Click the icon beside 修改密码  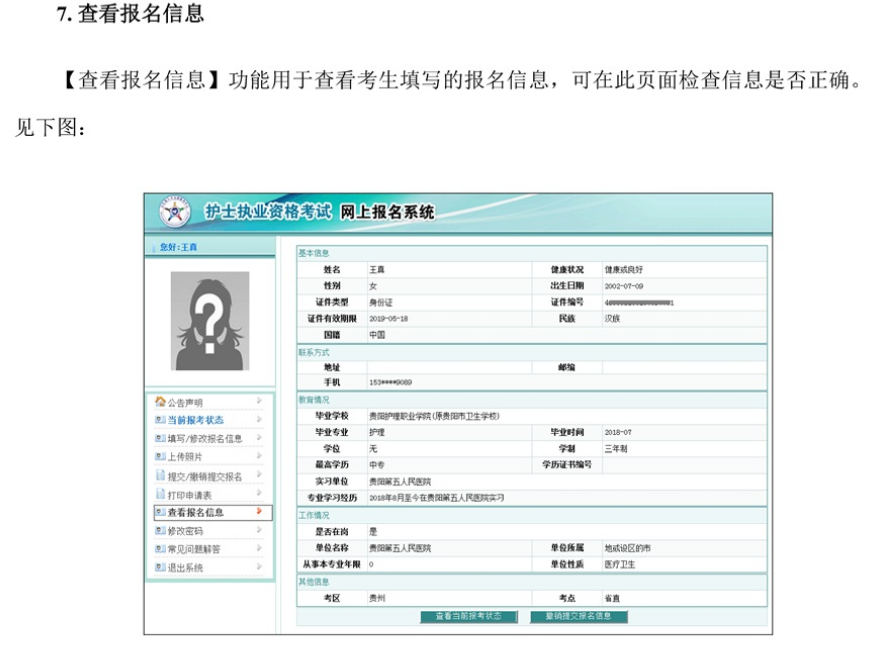click(x=160, y=531)
